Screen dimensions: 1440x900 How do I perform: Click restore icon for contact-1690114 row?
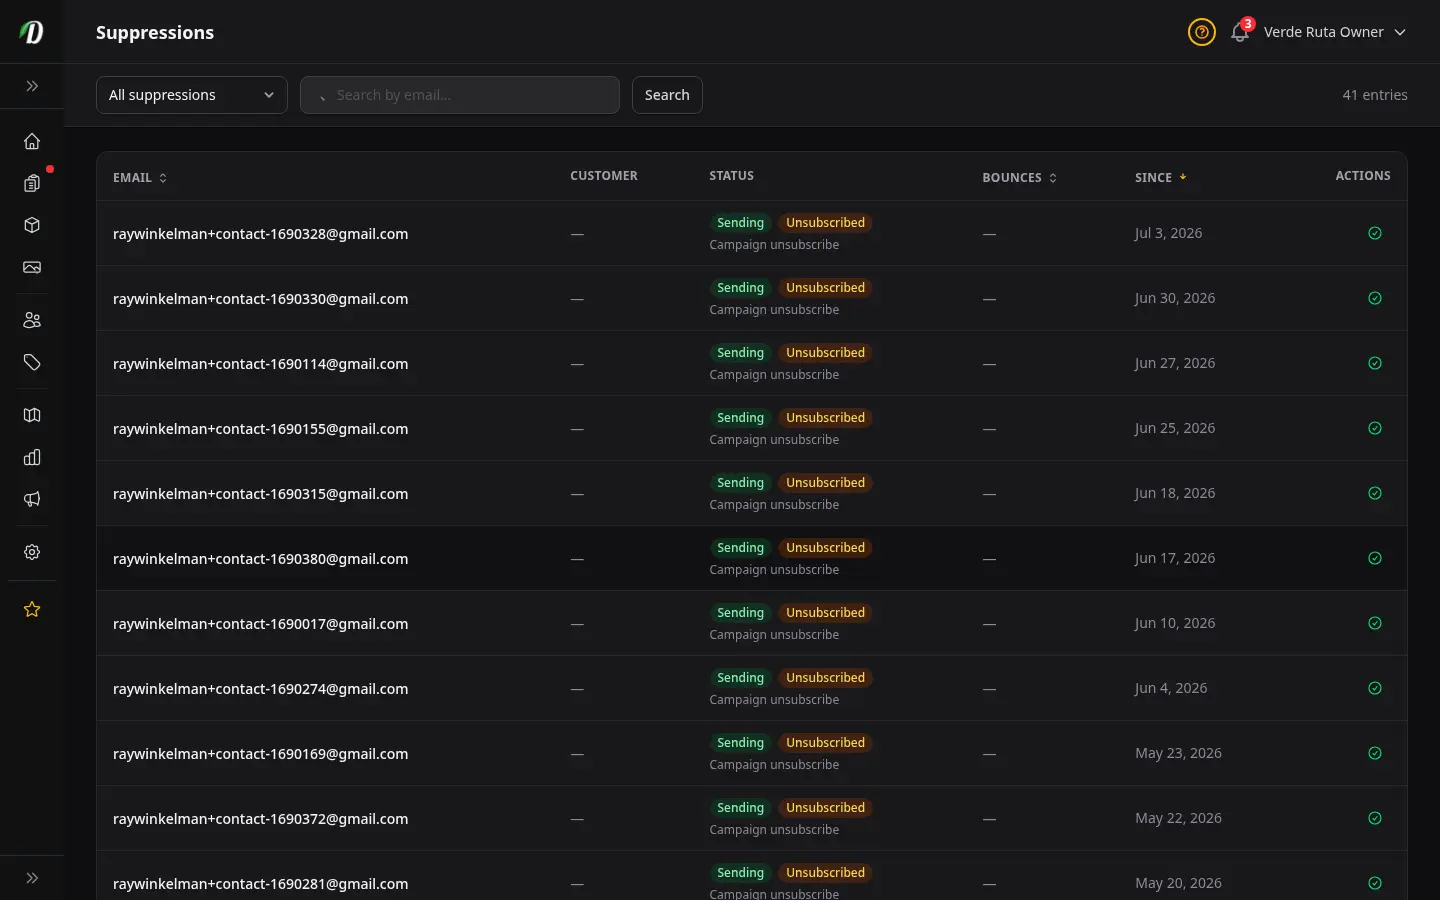pyautogui.click(x=1375, y=363)
